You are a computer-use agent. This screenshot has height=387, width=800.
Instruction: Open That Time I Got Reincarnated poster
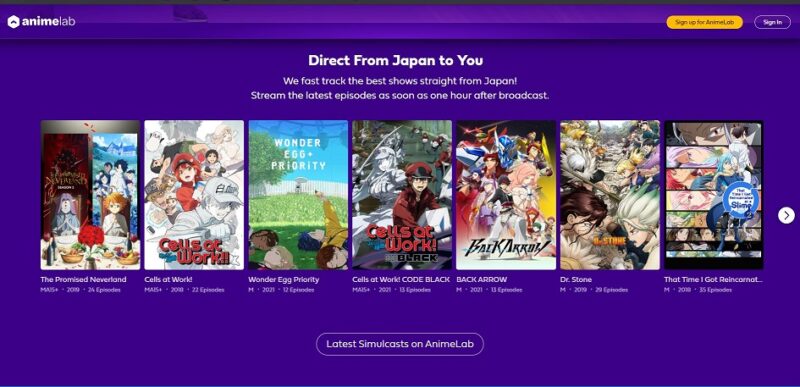[x=713, y=195]
